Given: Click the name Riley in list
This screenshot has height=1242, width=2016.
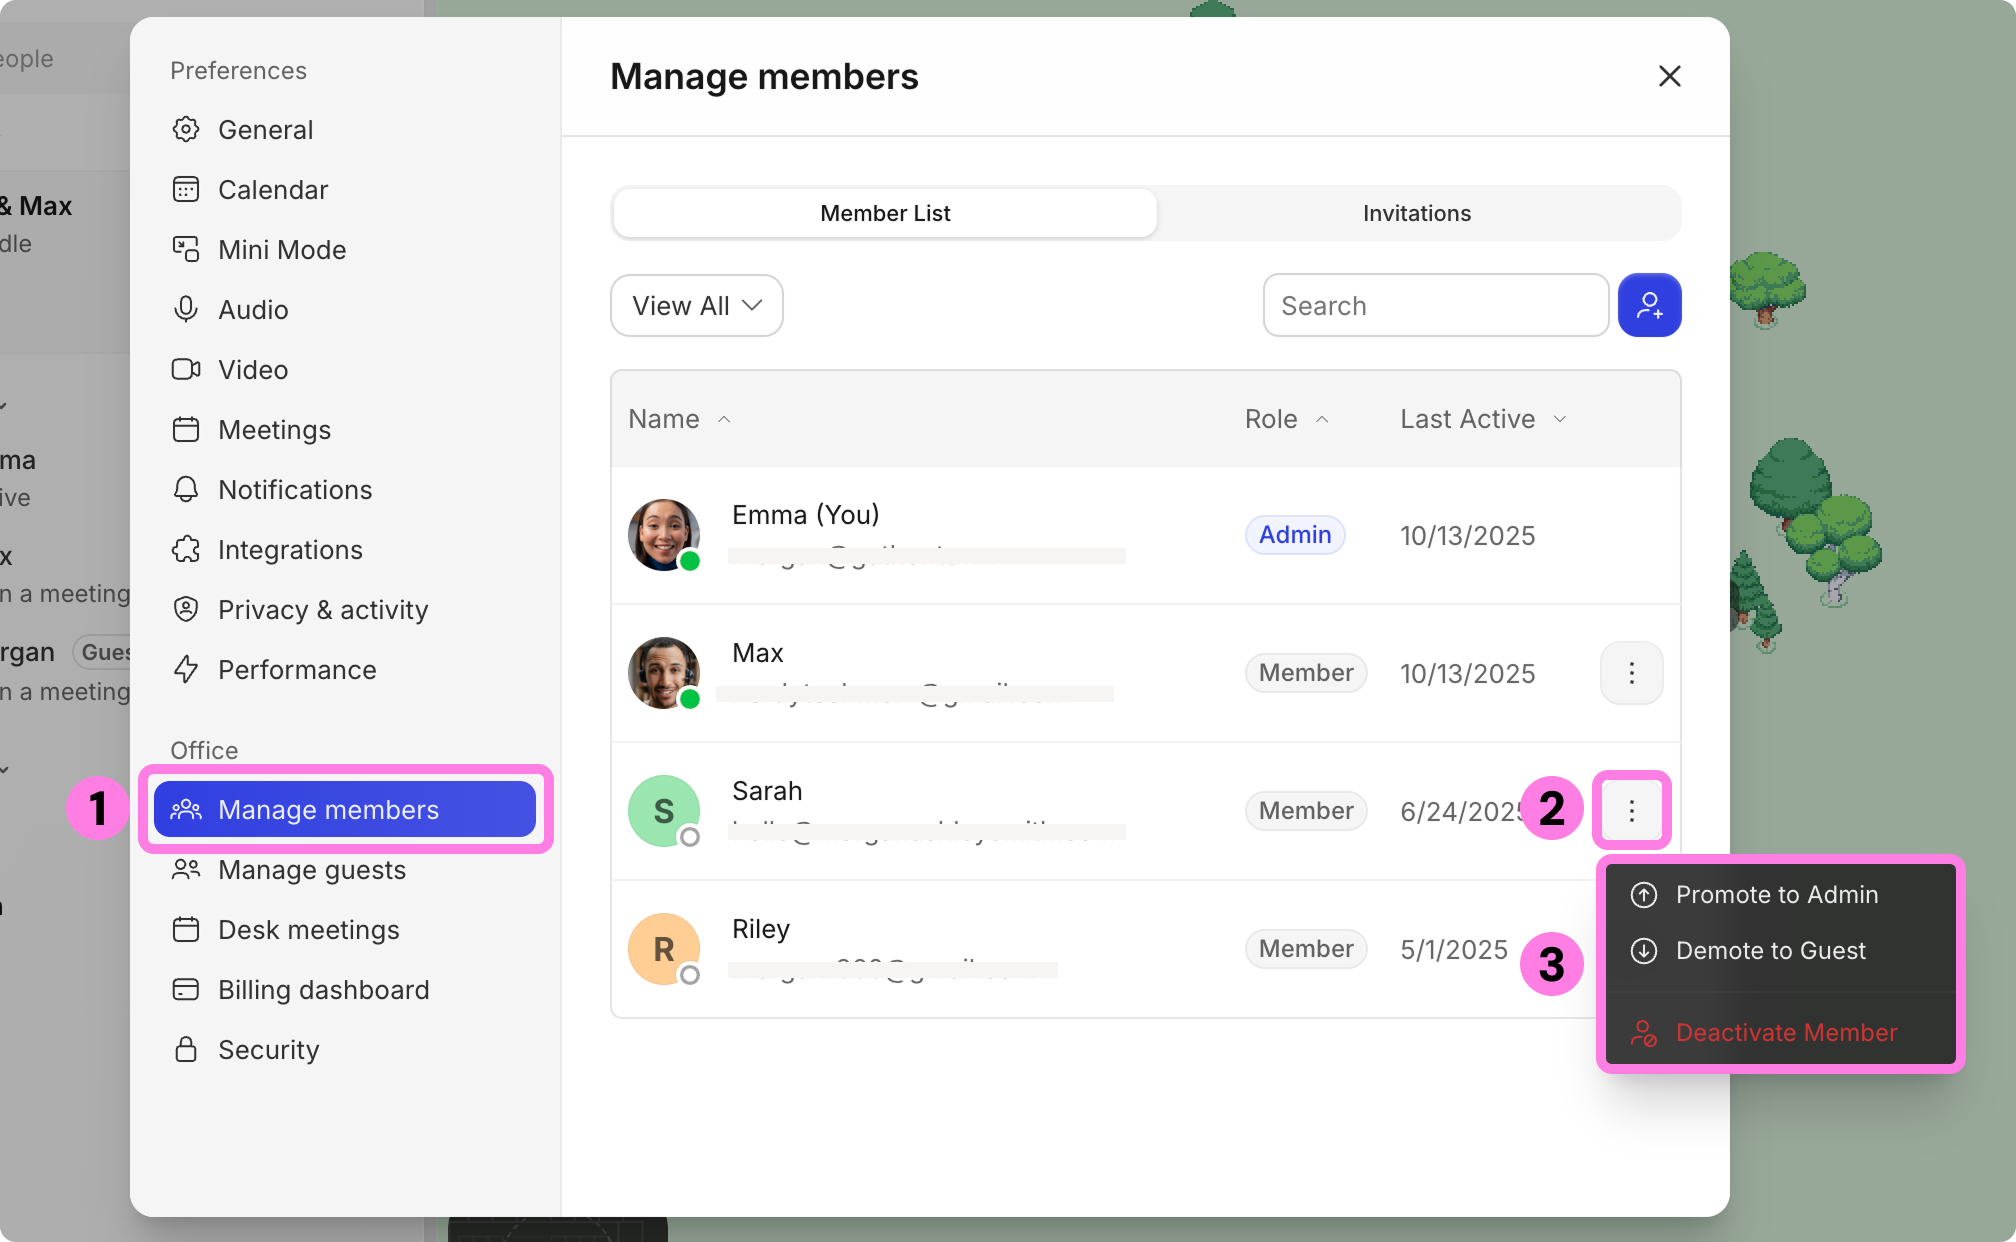Looking at the screenshot, I should click(x=761, y=929).
